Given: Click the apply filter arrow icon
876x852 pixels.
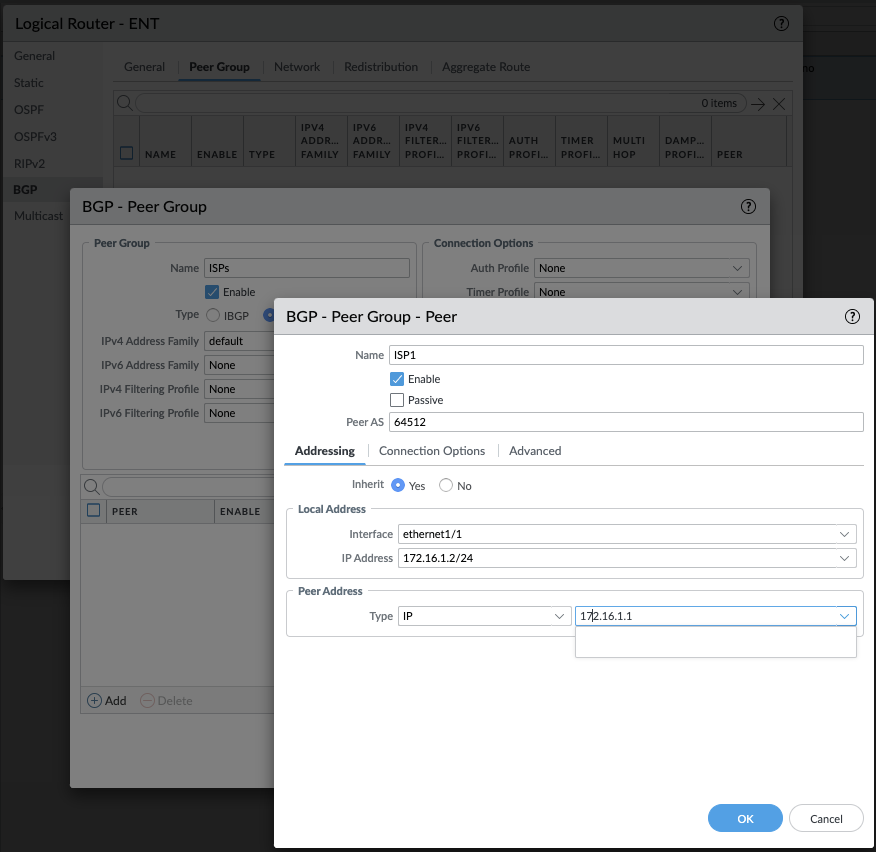Looking at the screenshot, I should (758, 104).
